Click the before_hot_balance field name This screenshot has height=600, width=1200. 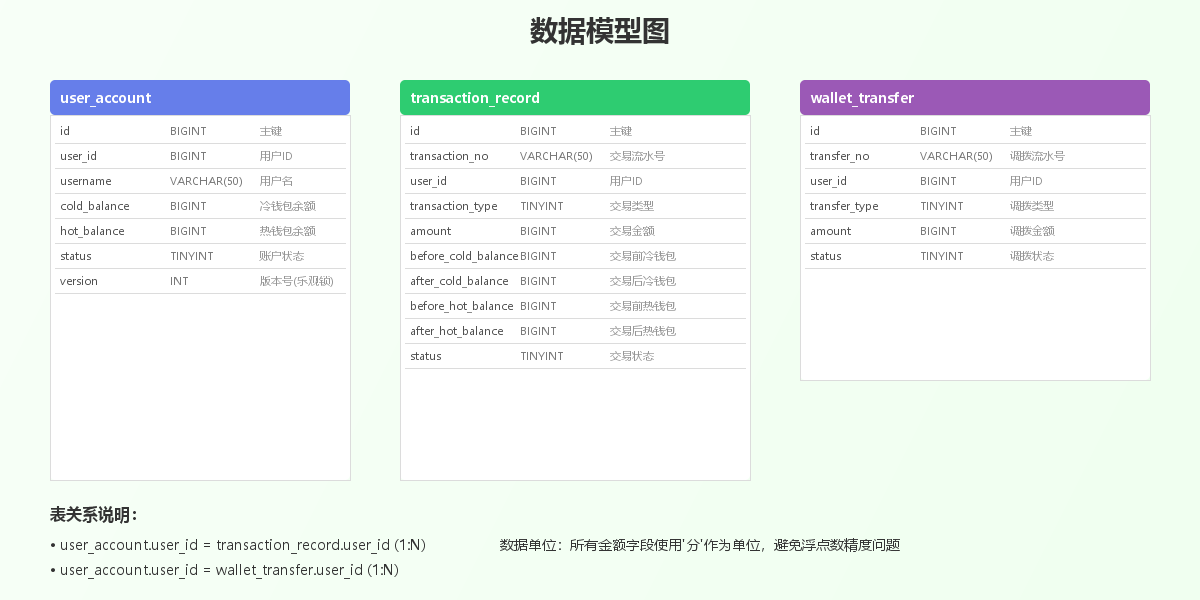coord(462,306)
